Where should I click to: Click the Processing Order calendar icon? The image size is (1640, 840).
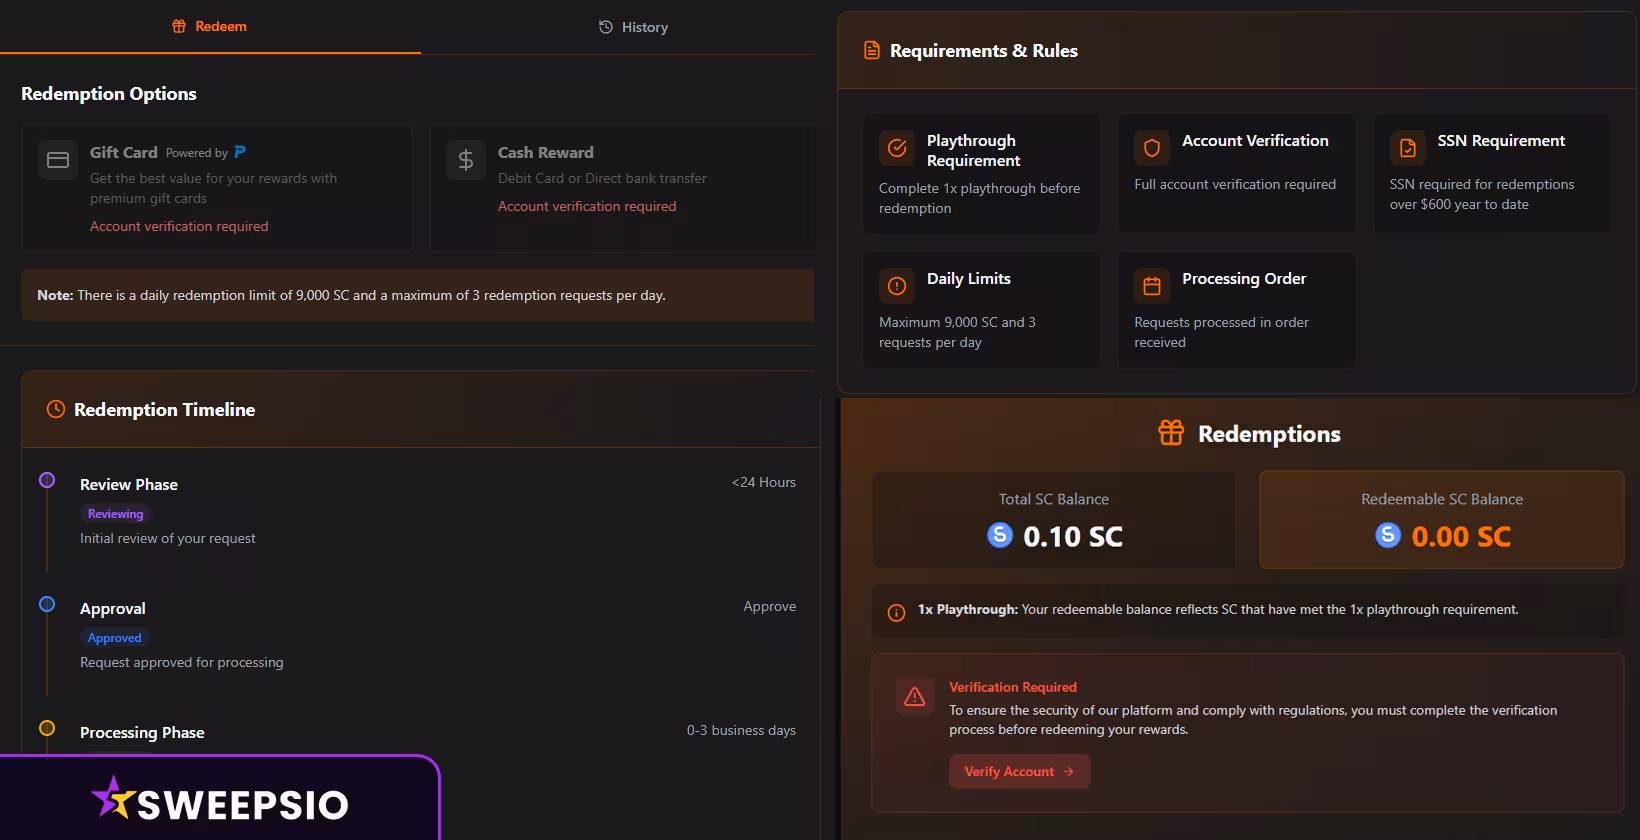[1152, 286]
